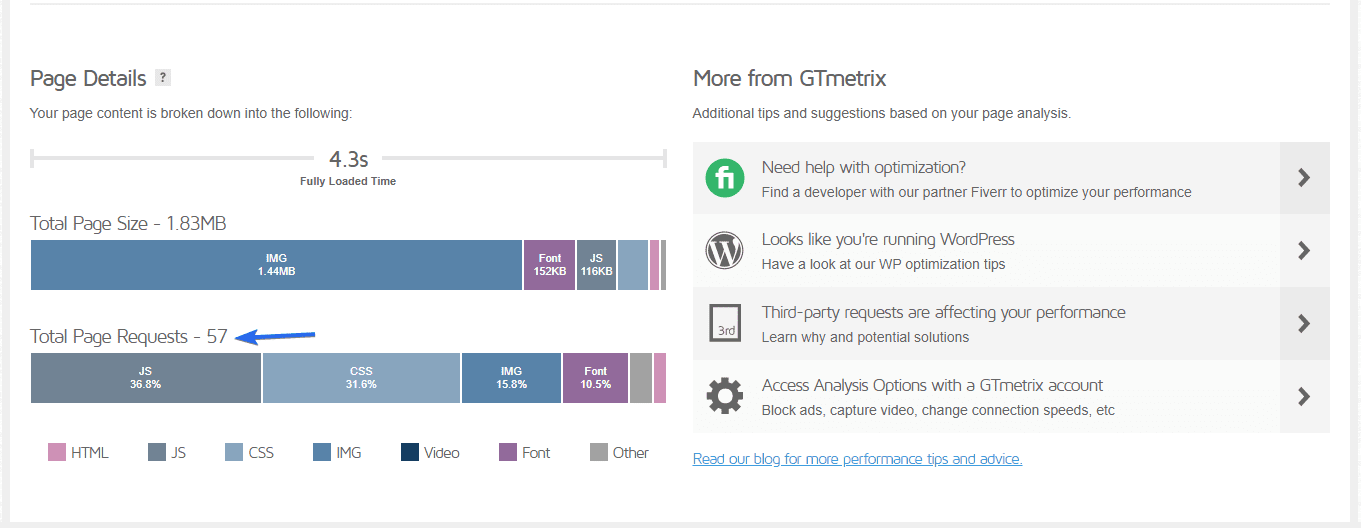The height and width of the screenshot is (528, 1361).
Task: Click the WordPress logo icon
Action: (725, 250)
